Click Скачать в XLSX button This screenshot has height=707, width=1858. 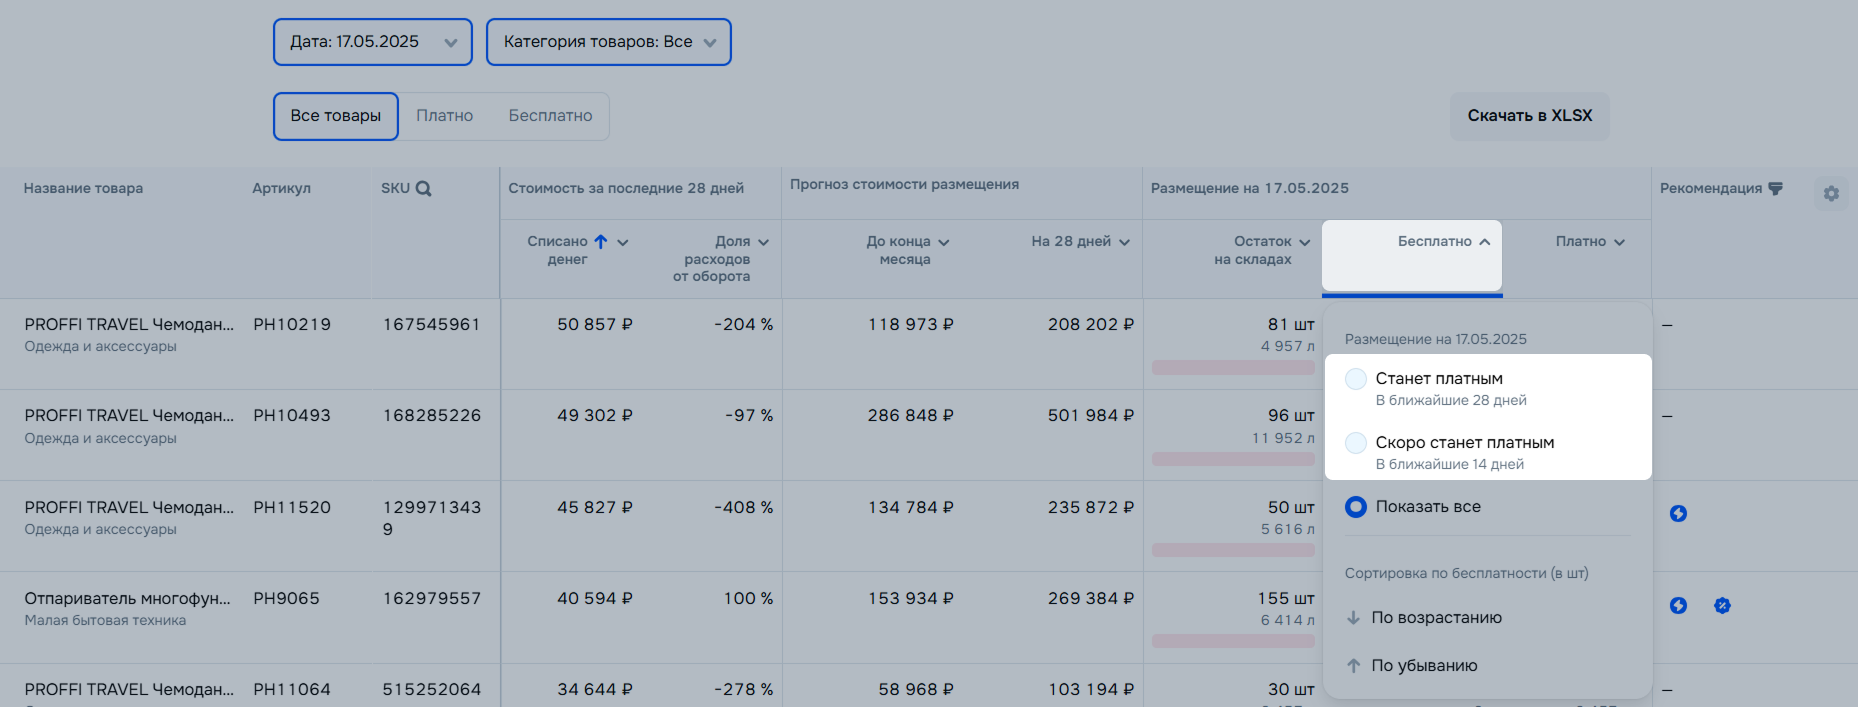coord(1530,116)
